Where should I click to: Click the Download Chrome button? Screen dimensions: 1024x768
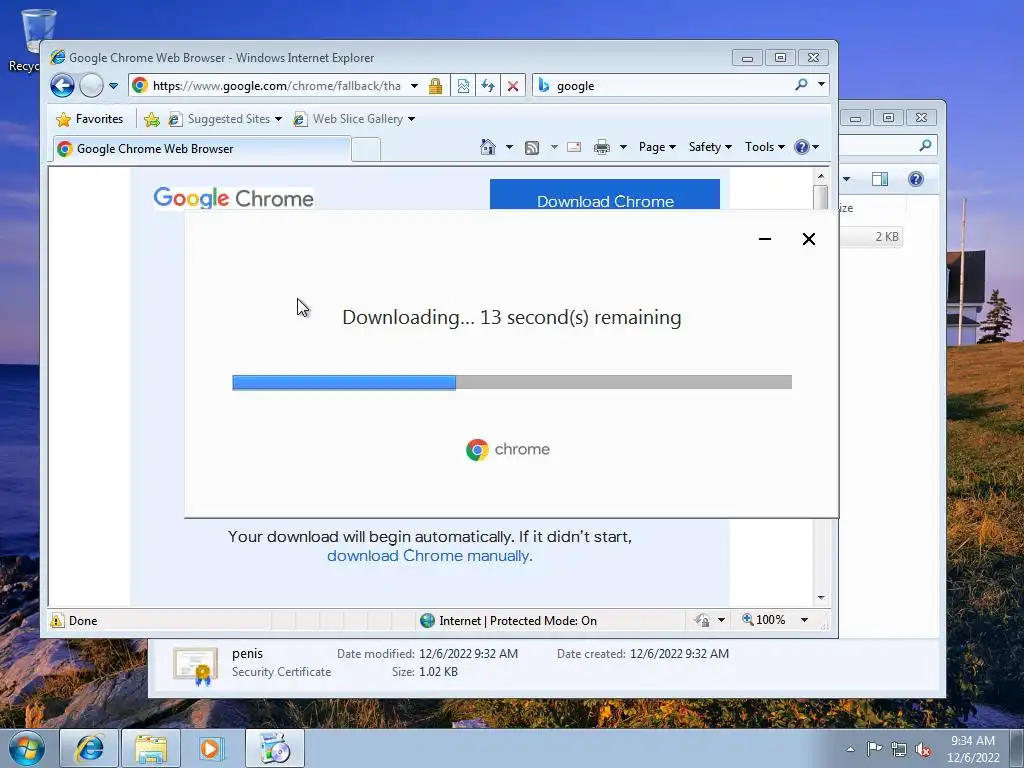[x=605, y=195]
